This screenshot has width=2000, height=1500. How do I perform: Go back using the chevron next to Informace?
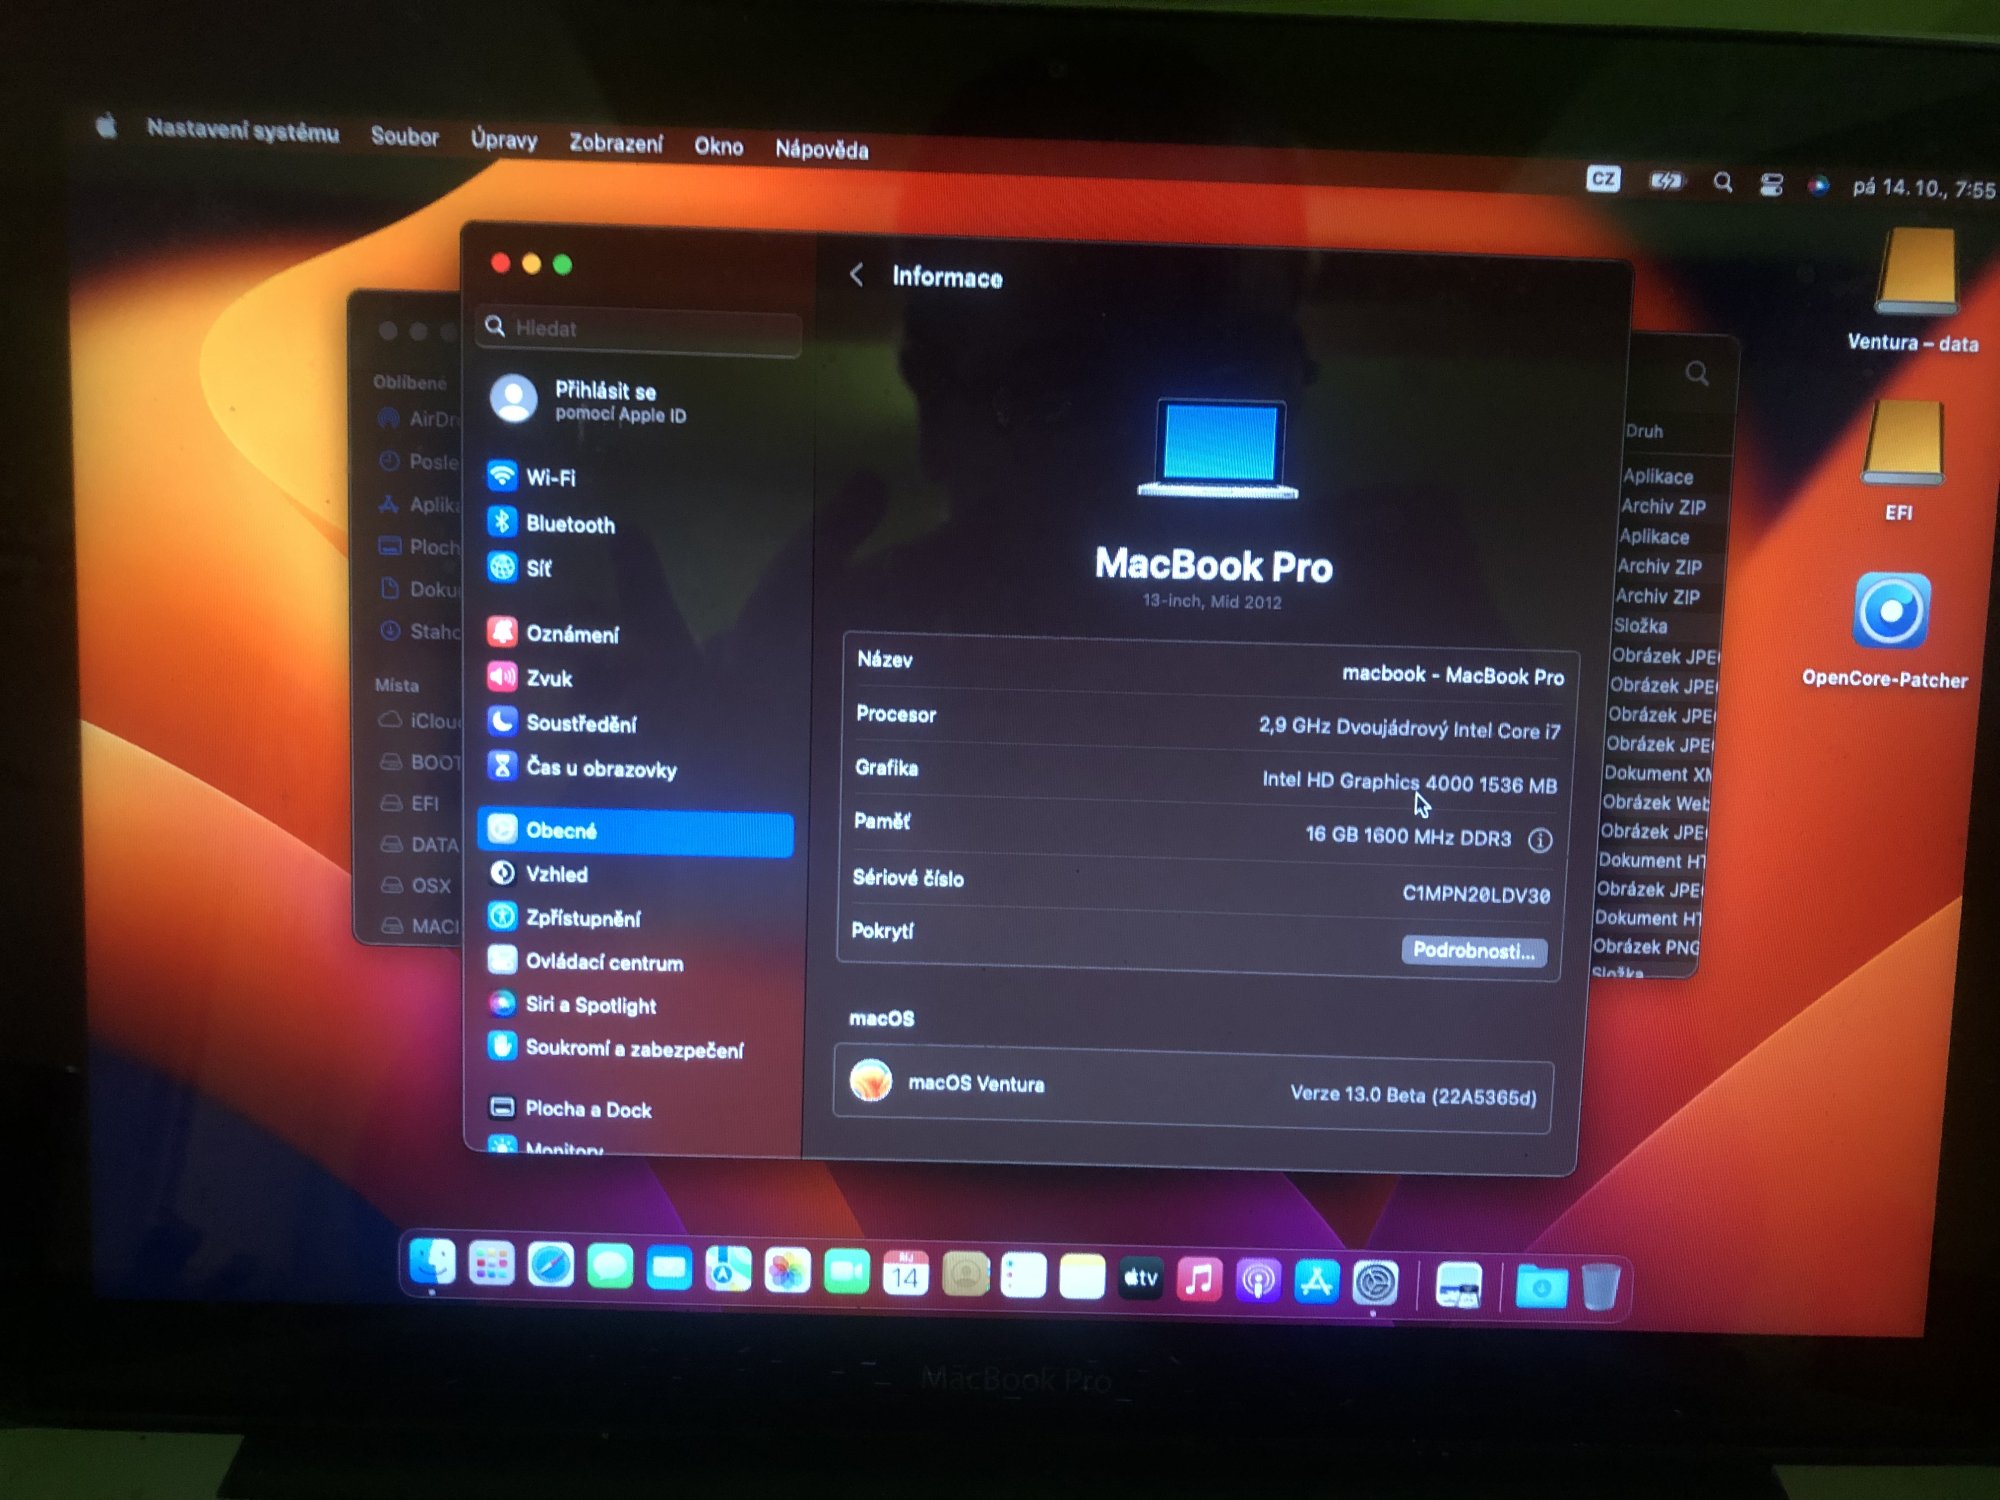coord(857,275)
